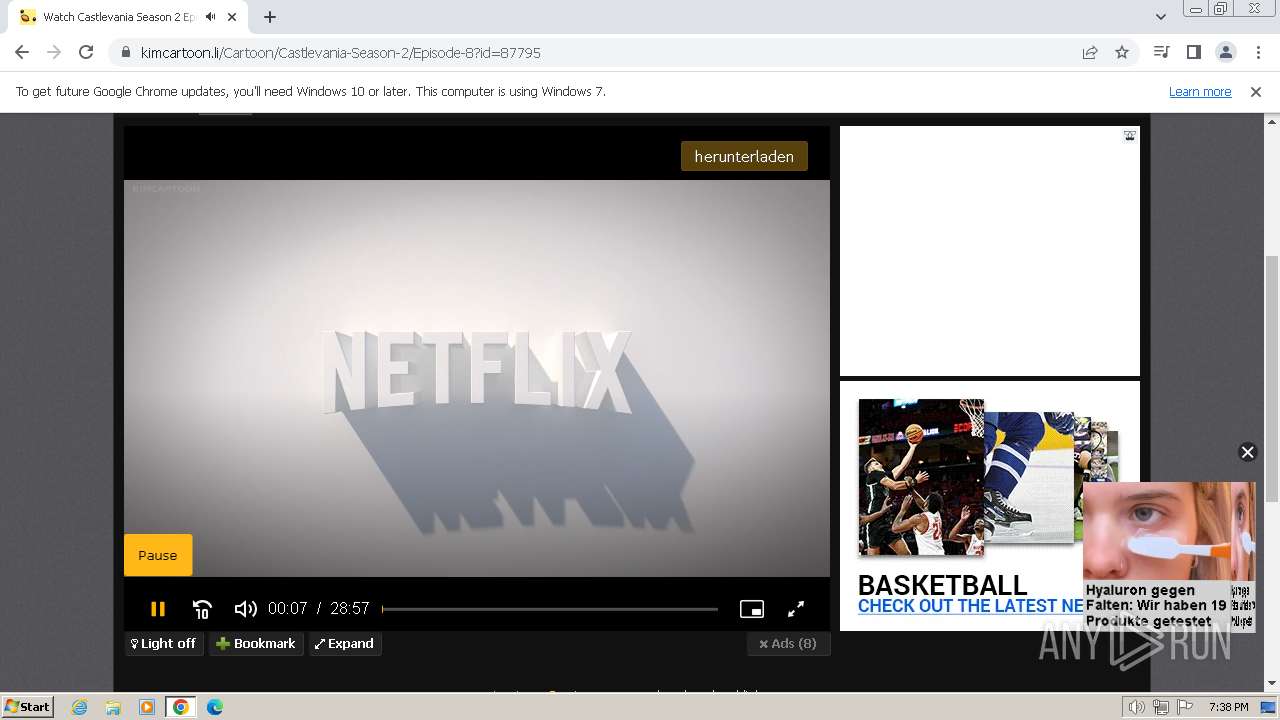Open the Hyaluron gegen Falten ad
This screenshot has width=1280, height=720.
point(1169,556)
